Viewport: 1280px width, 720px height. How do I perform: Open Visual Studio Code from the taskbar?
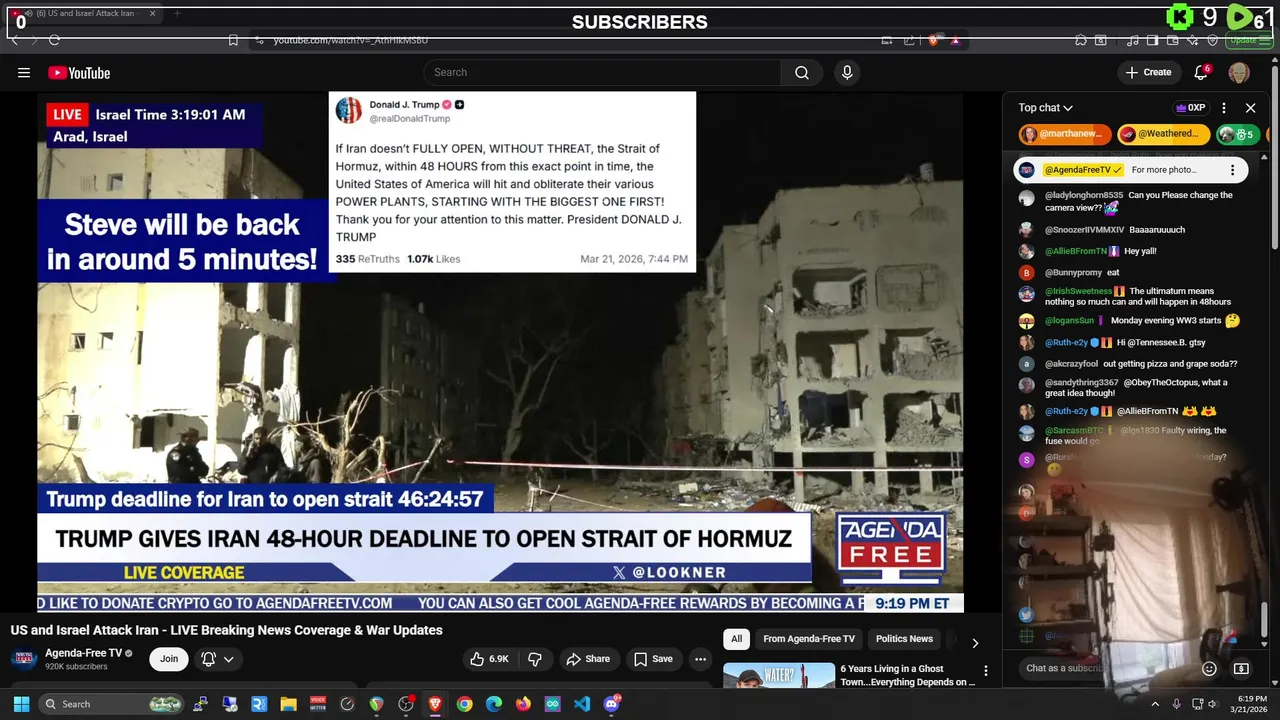click(582, 704)
